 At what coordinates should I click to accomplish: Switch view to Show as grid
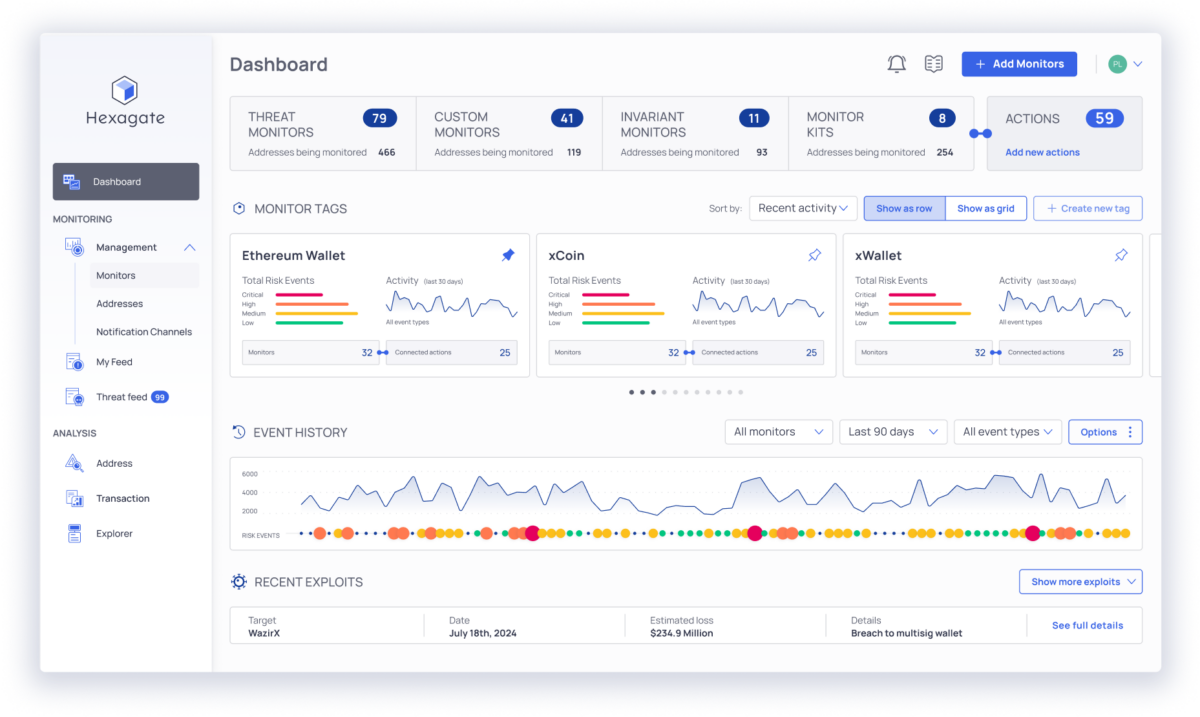(x=986, y=208)
